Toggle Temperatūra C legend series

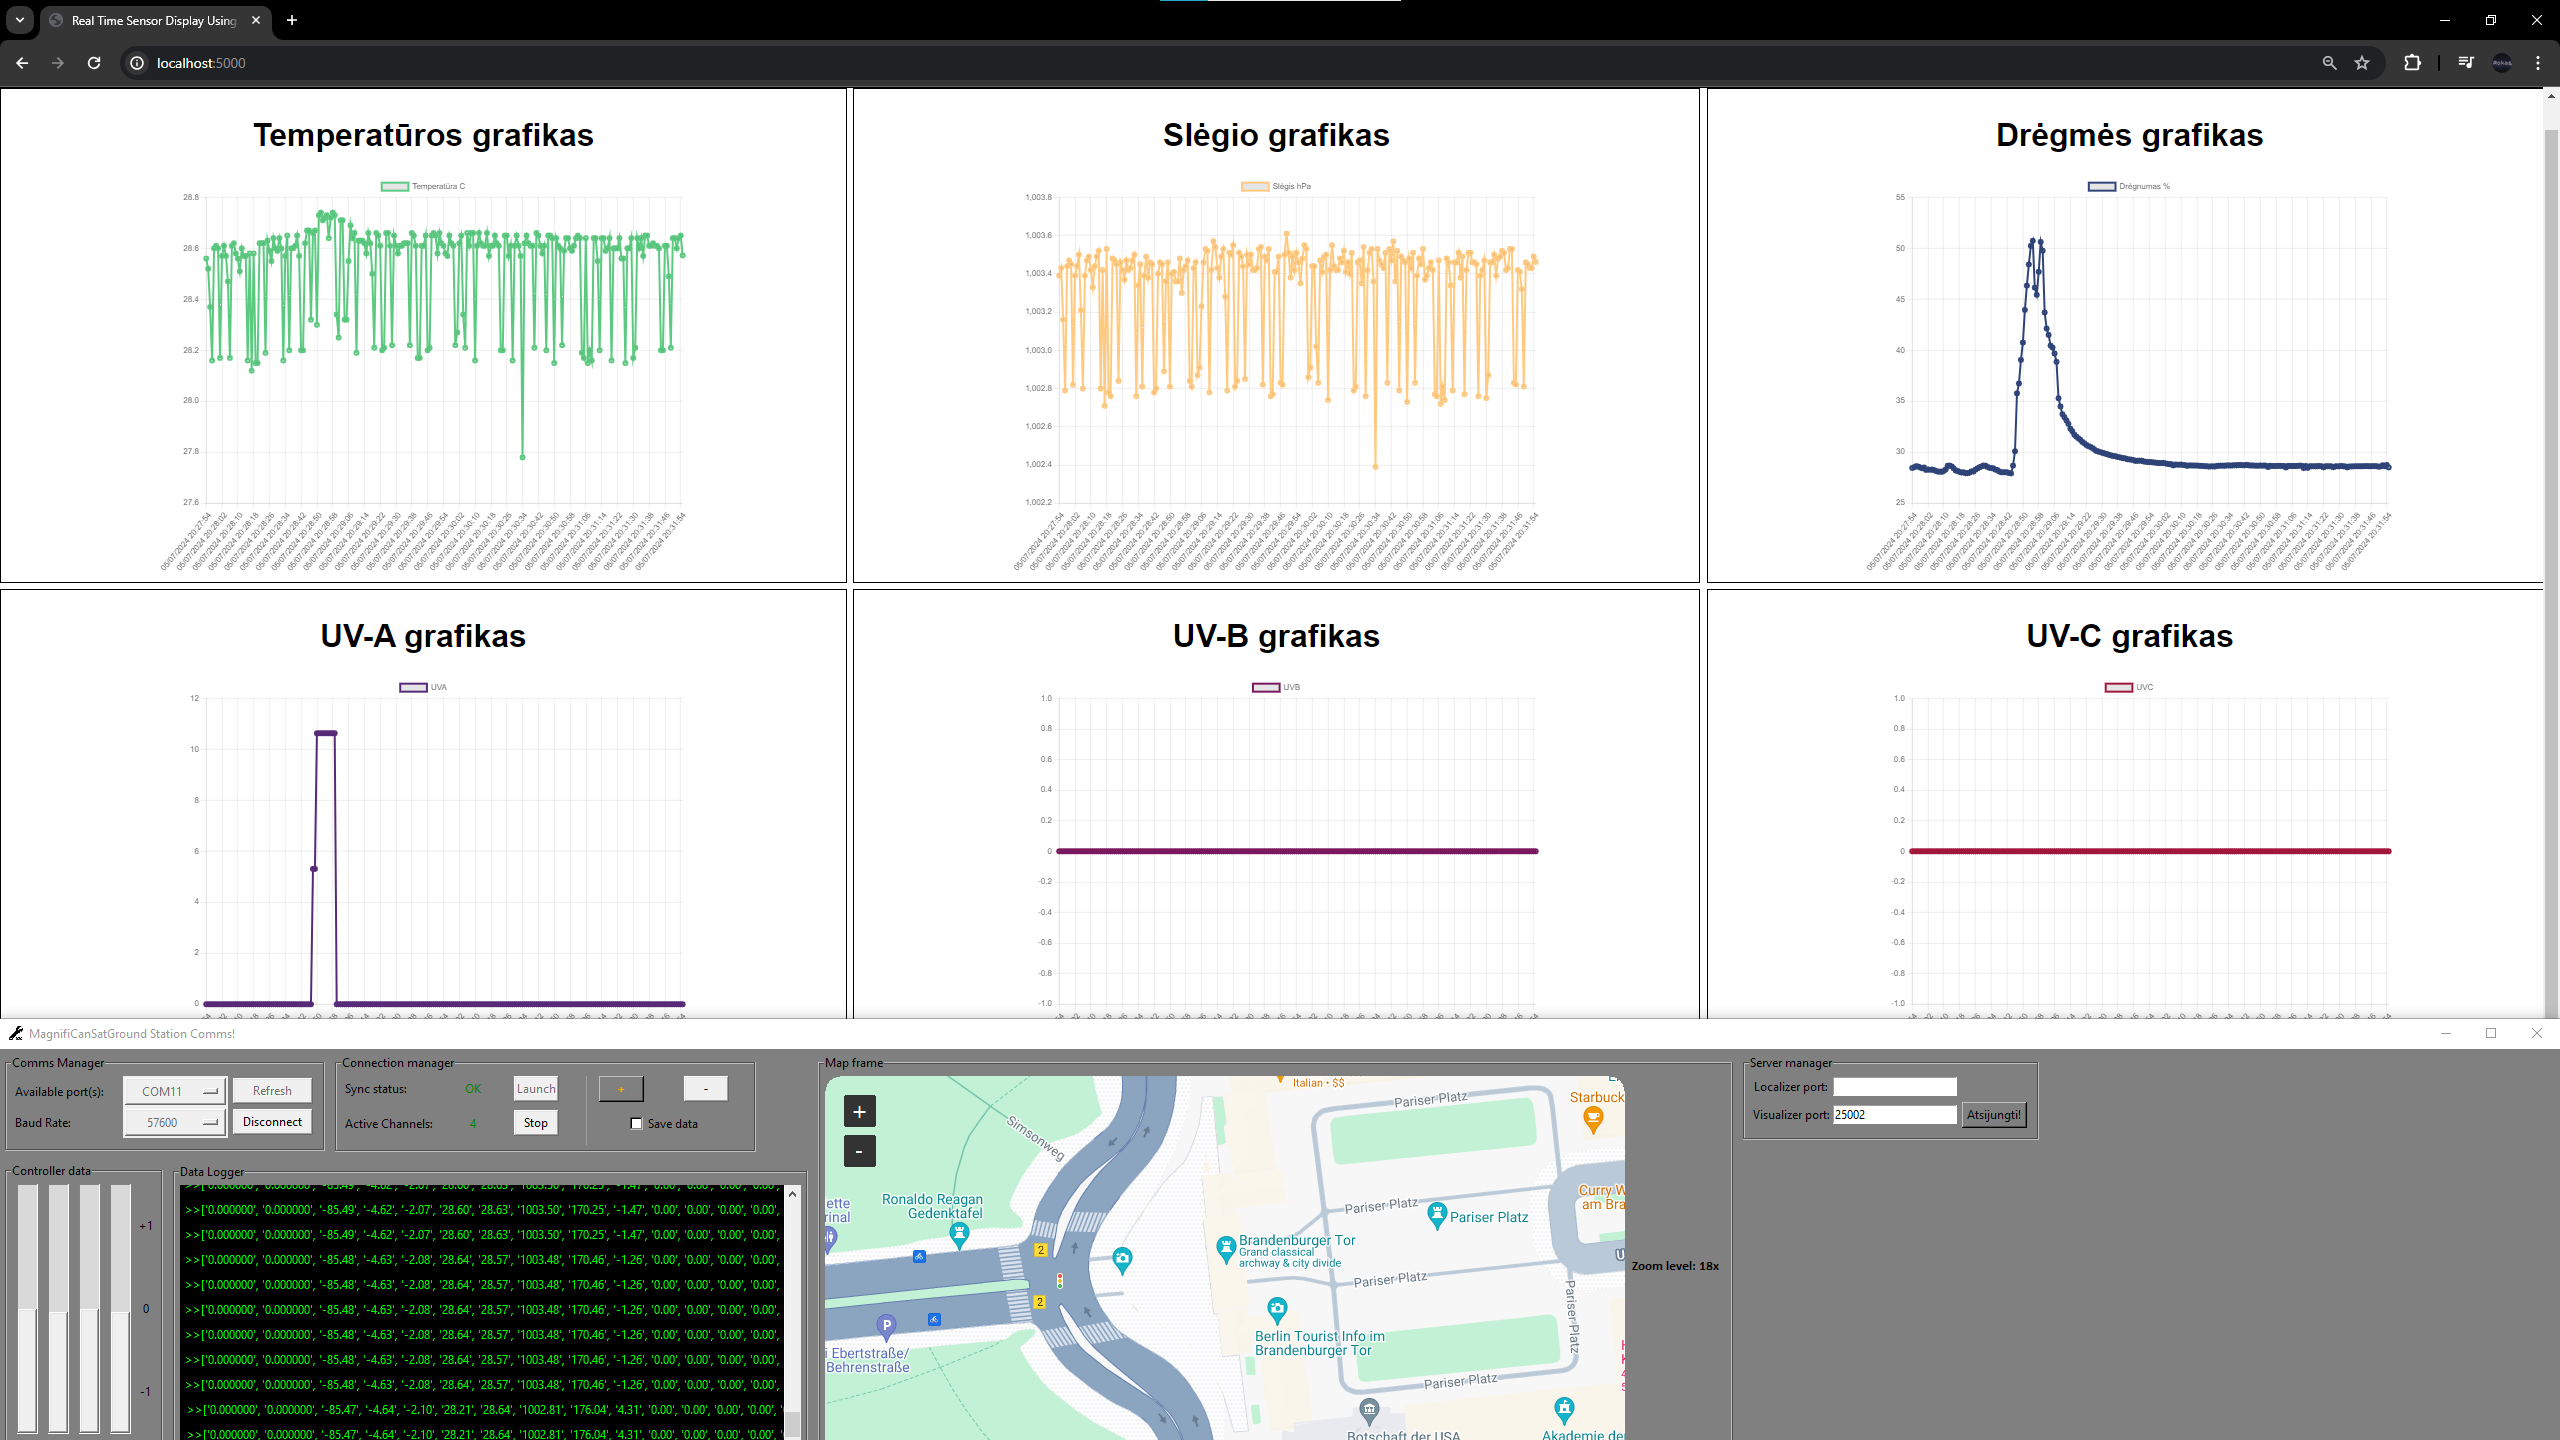422,186
